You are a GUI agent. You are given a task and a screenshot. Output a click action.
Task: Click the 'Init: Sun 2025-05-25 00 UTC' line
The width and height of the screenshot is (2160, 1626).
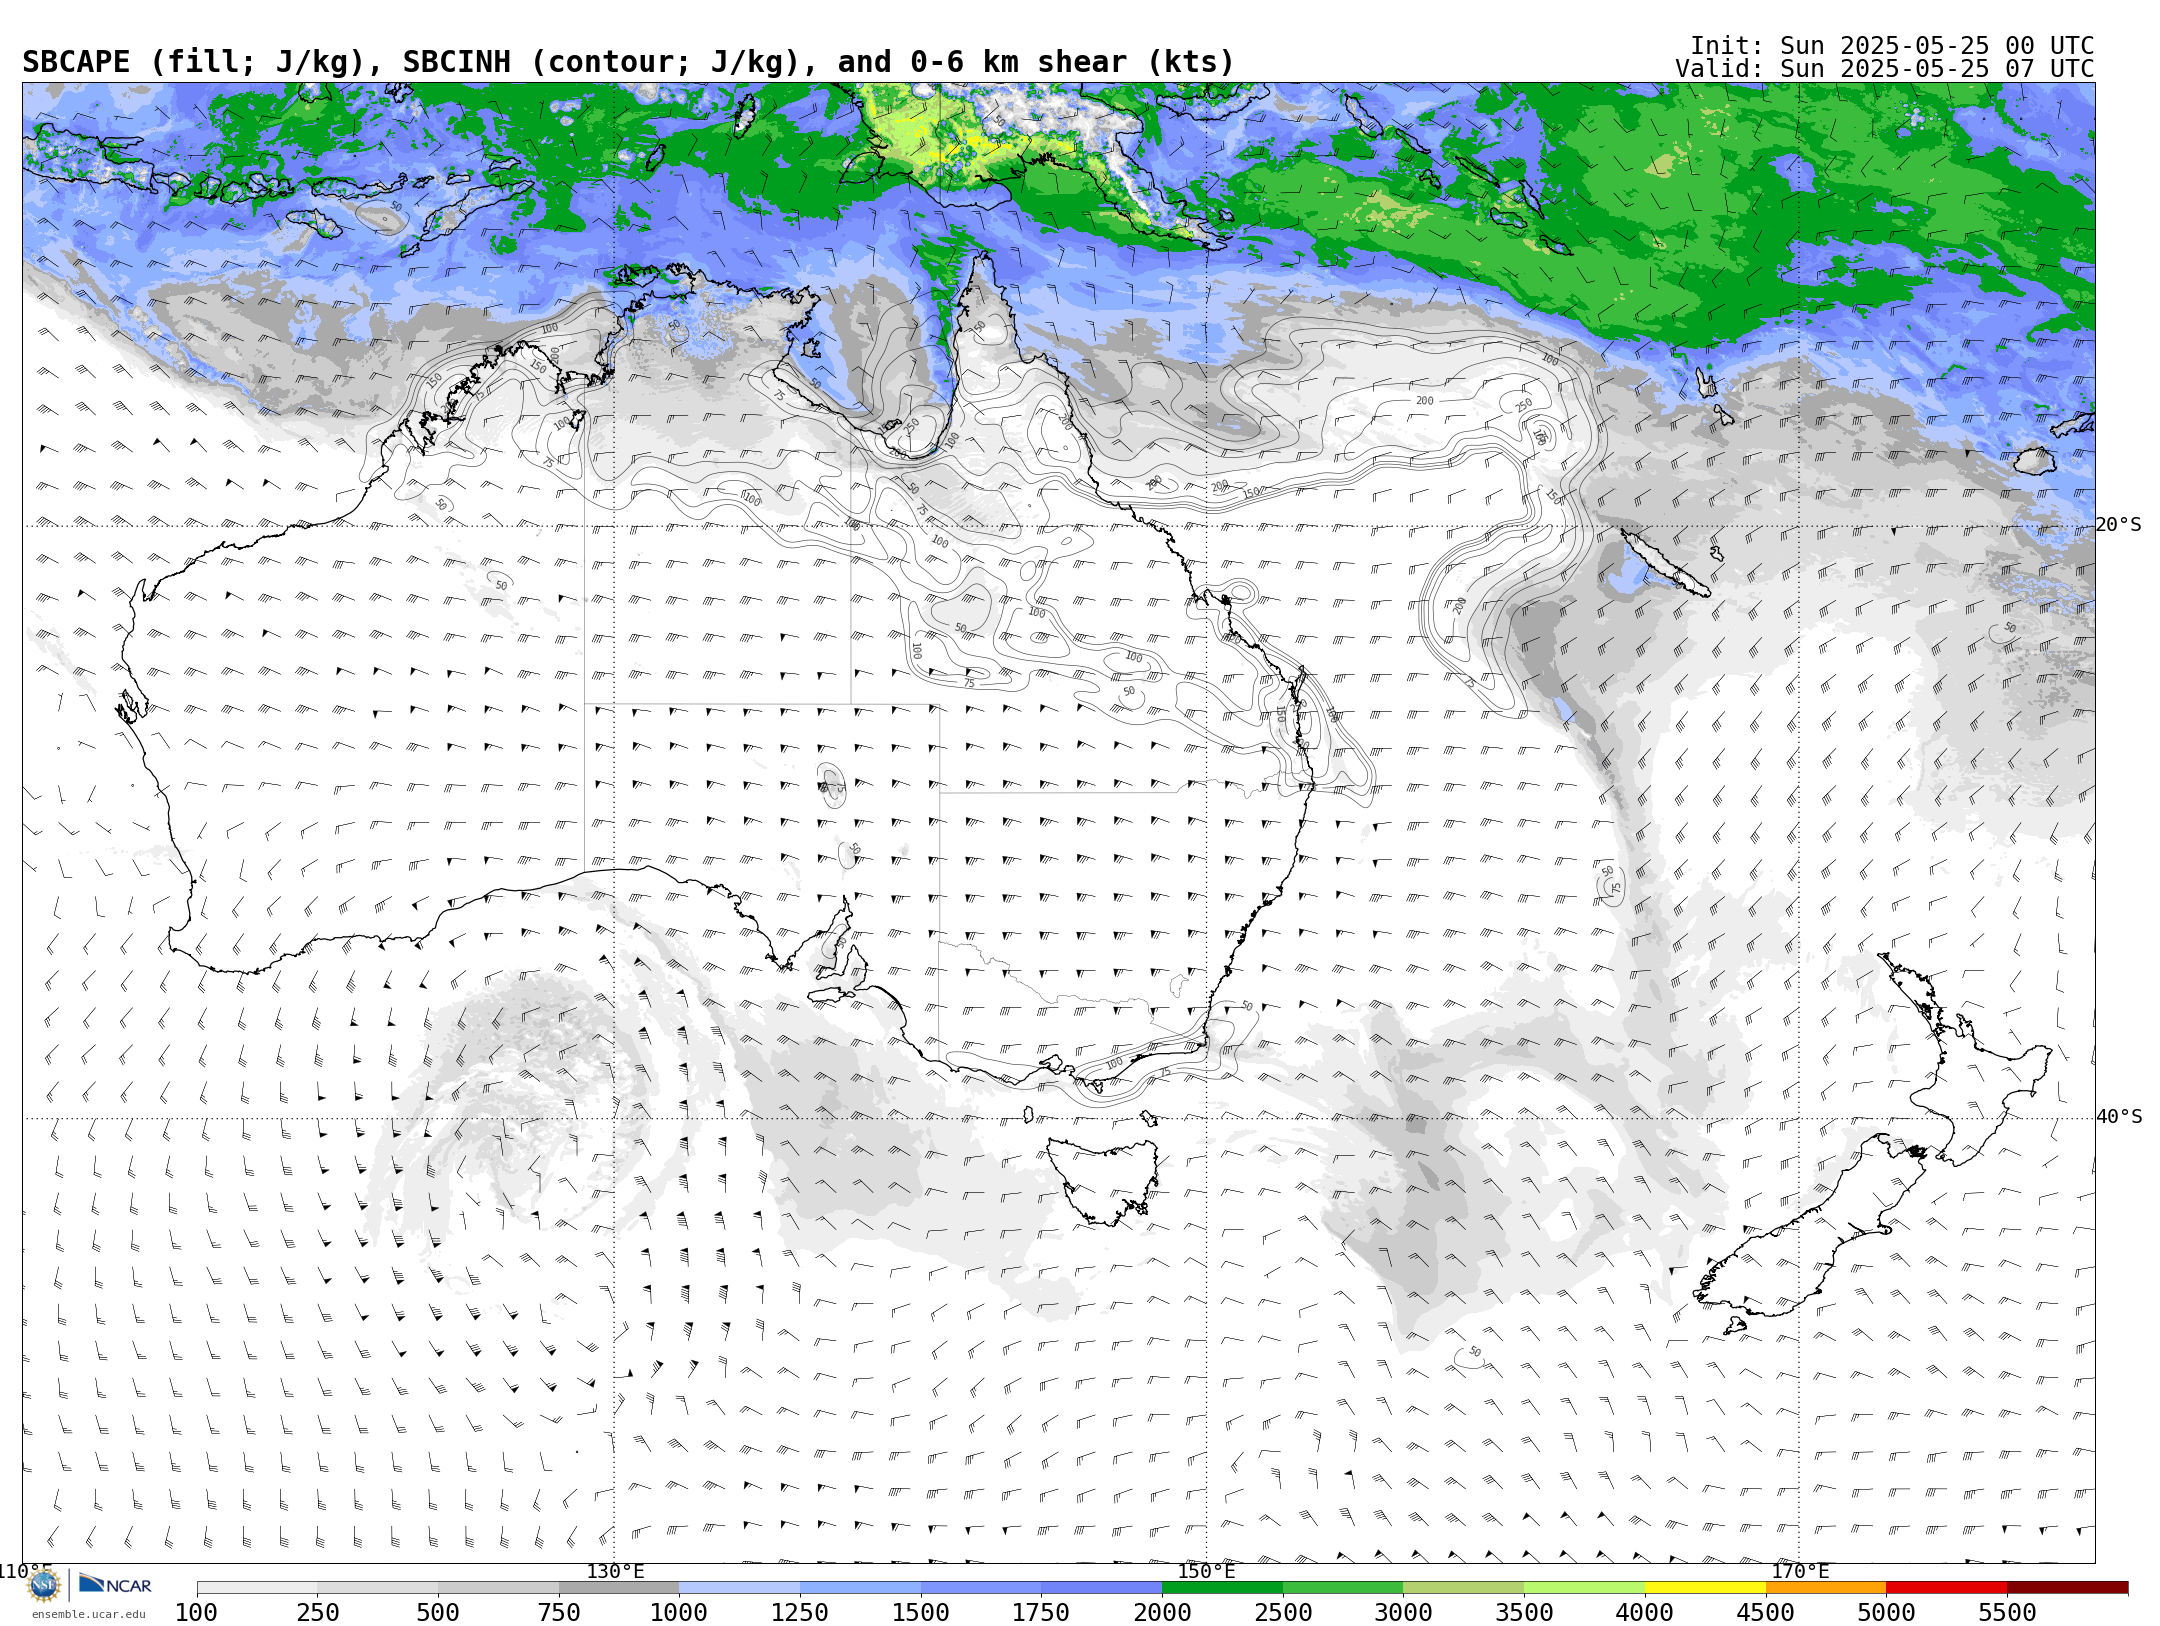click(1892, 46)
